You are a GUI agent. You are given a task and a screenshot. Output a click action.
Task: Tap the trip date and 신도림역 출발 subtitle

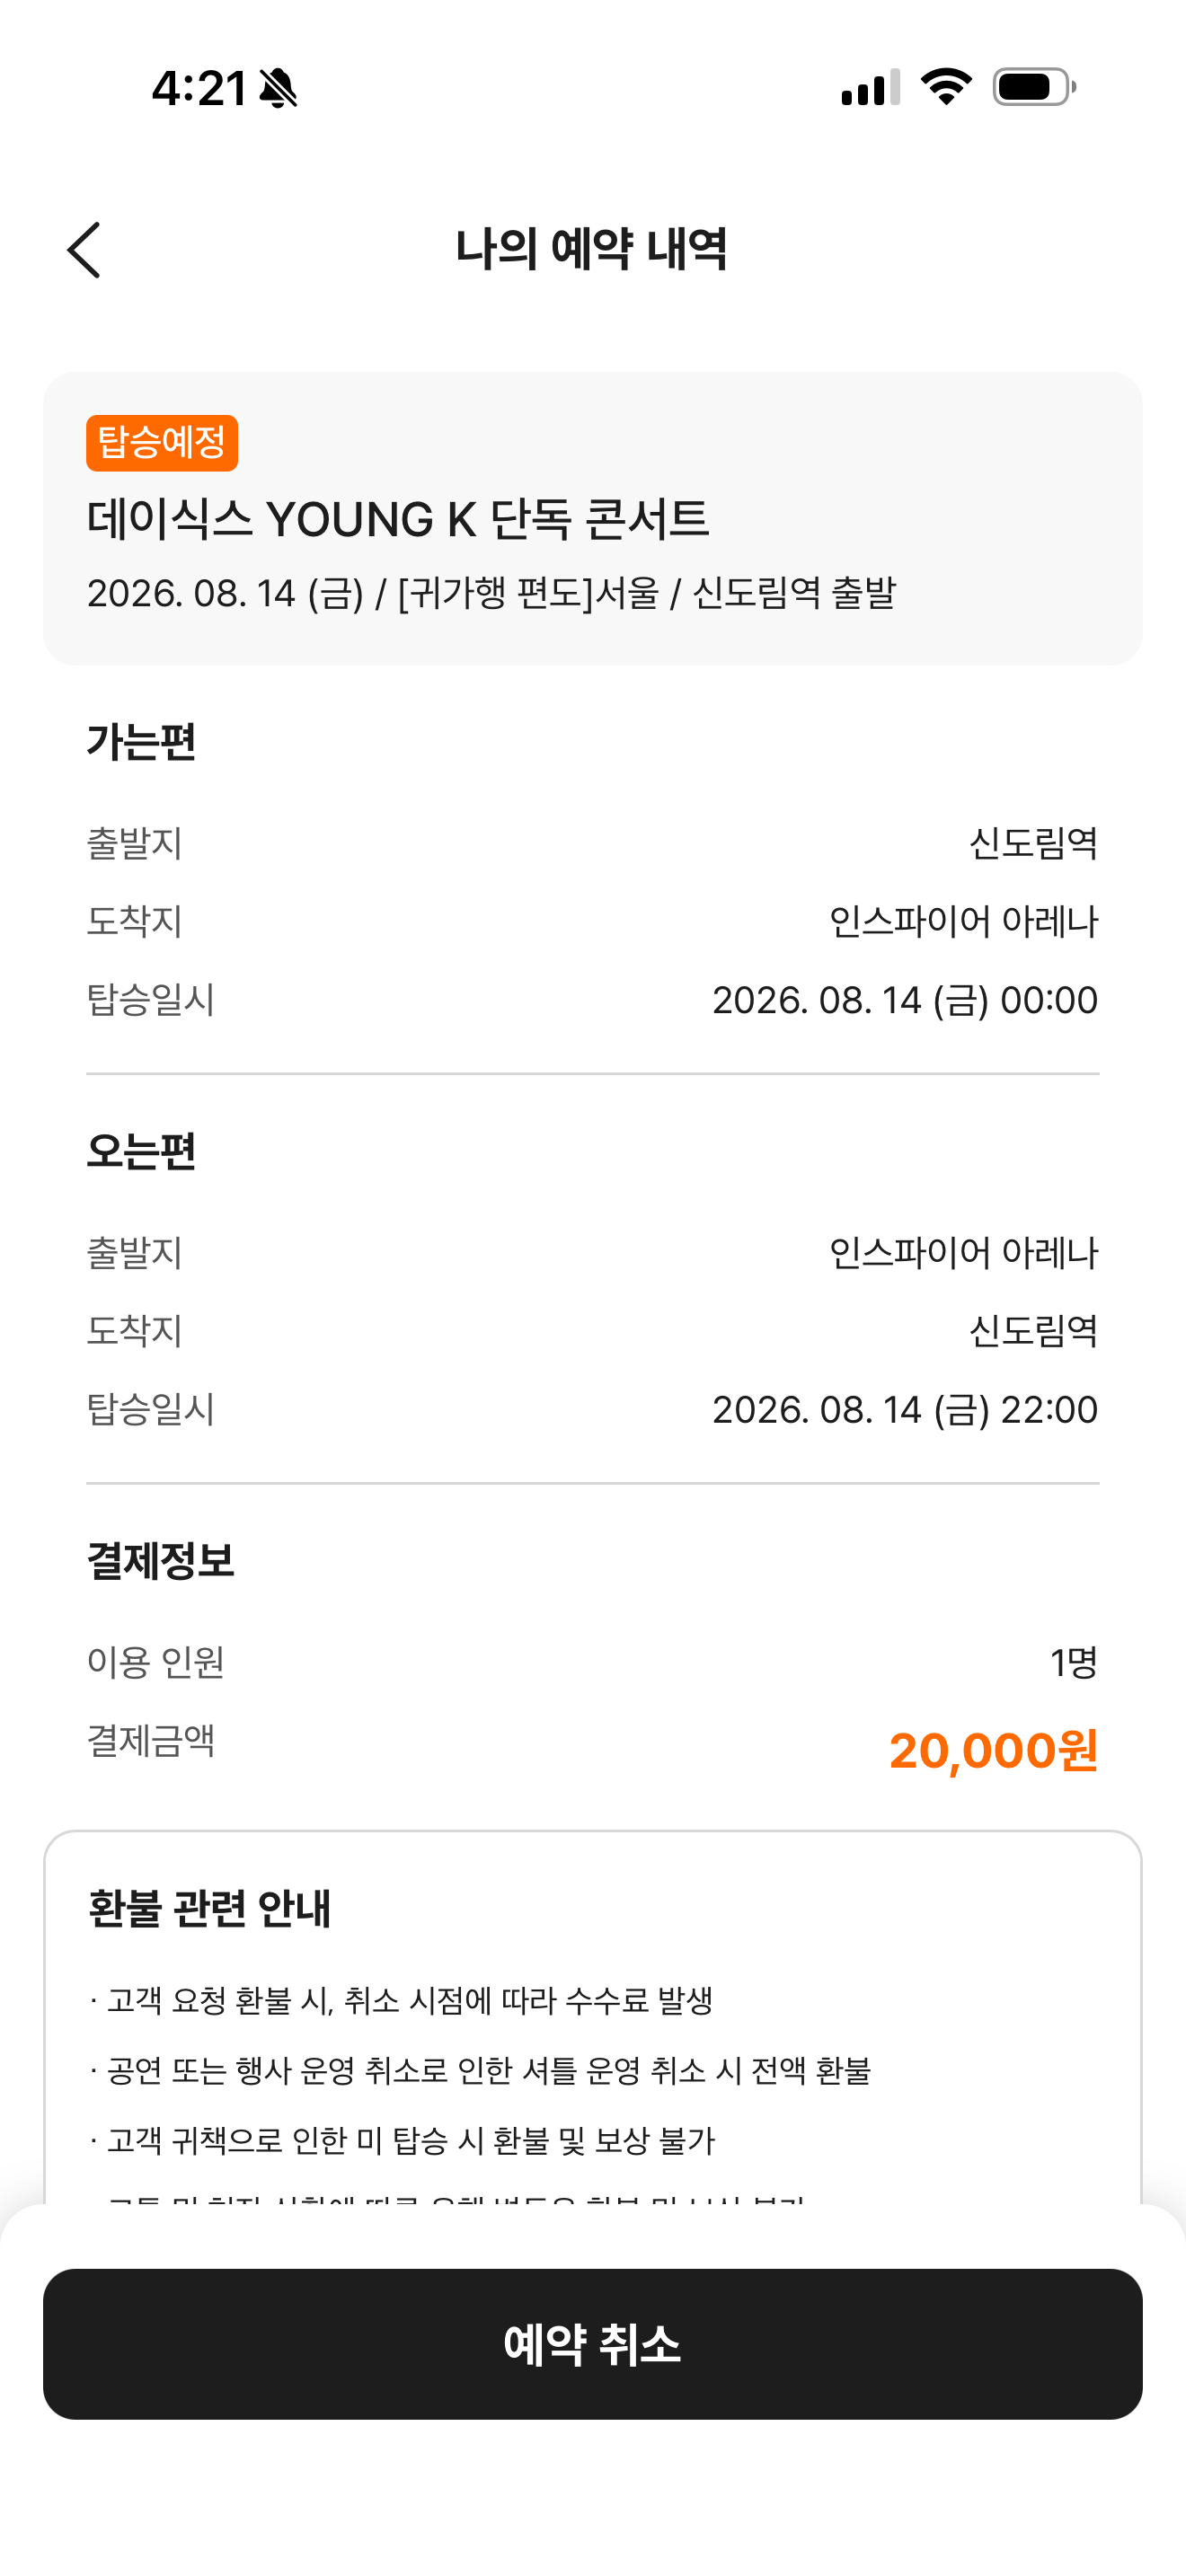pyautogui.click(x=491, y=593)
